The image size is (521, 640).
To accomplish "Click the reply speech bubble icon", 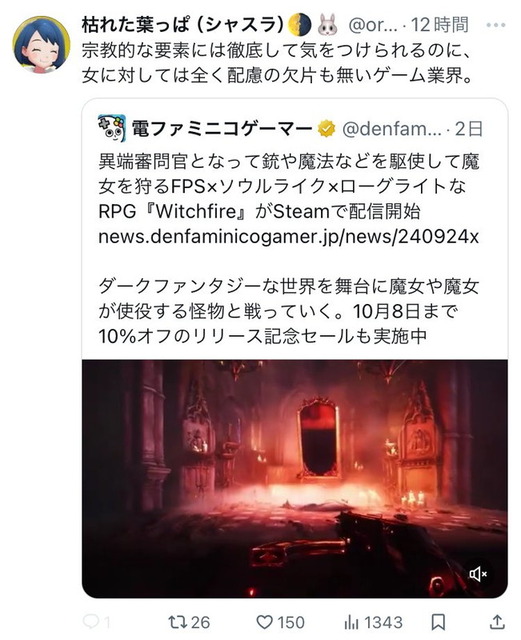I will click(90, 622).
